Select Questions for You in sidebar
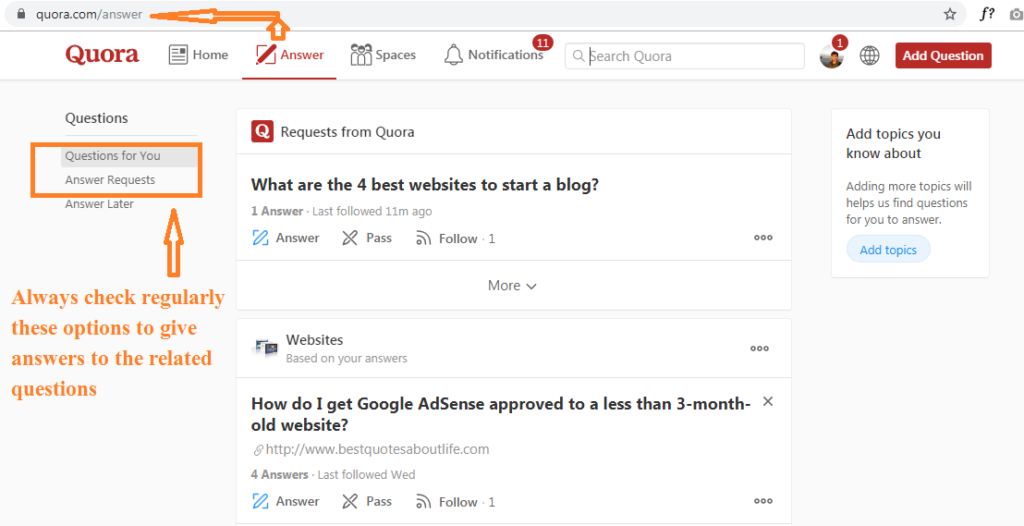The width and height of the screenshot is (1024, 526). tap(112, 156)
